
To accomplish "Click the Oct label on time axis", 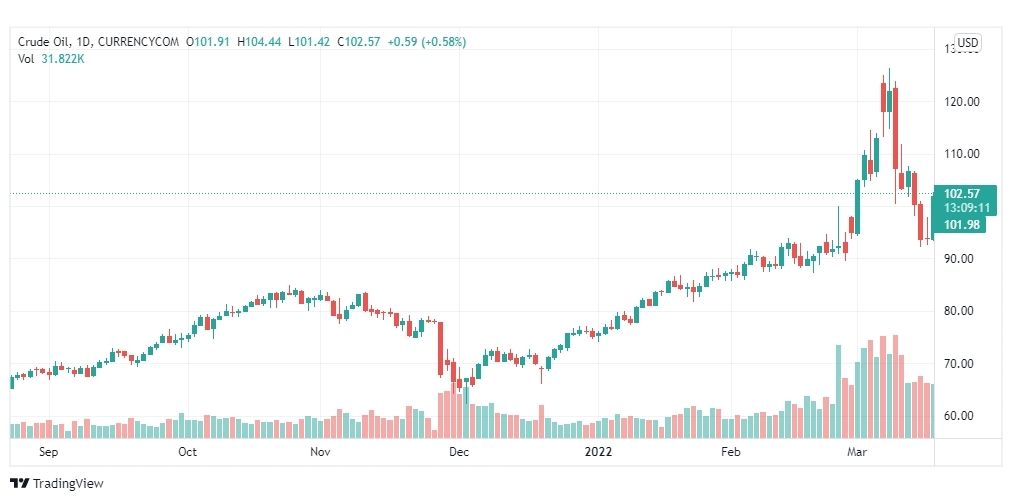I will 187,452.
